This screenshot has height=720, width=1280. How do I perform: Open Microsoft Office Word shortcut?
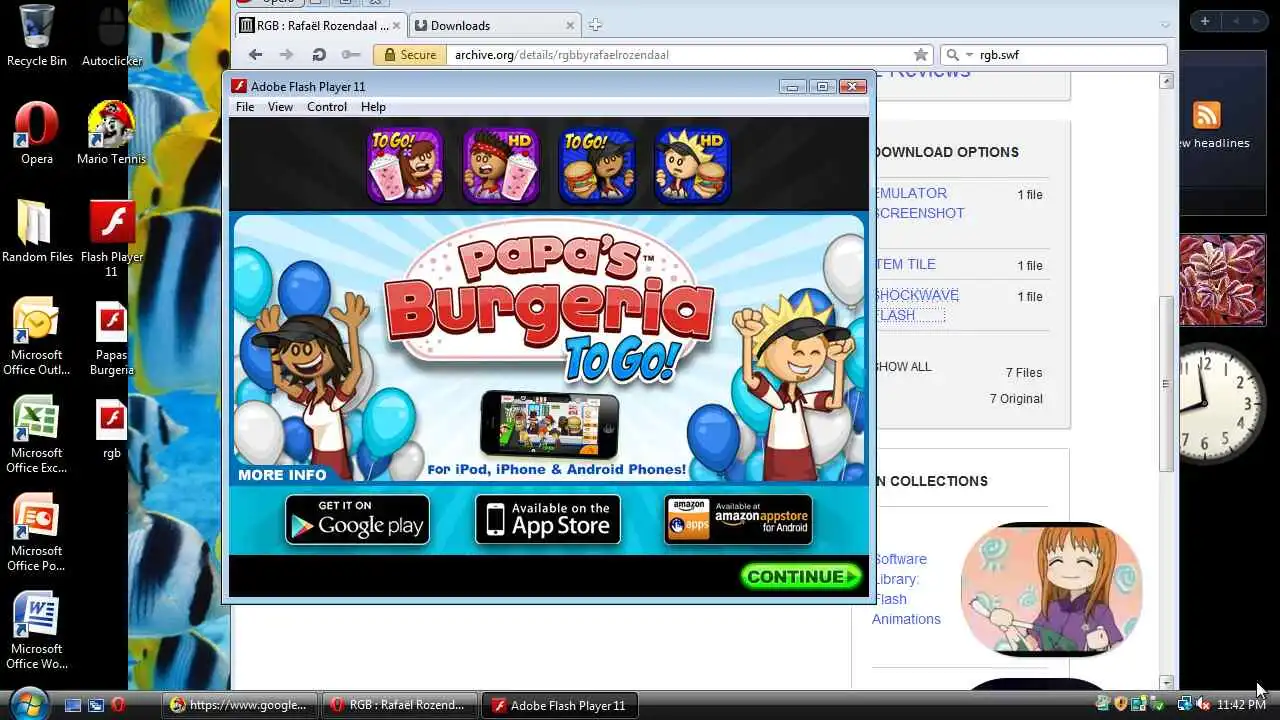click(x=37, y=630)
